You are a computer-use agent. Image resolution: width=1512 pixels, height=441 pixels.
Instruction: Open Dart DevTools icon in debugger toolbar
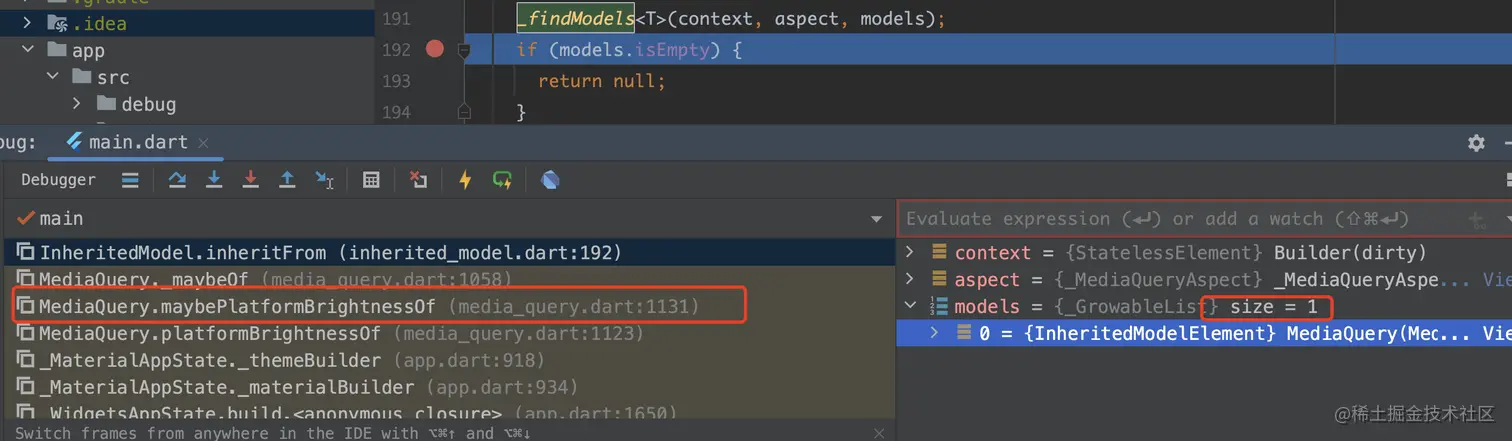549,180
